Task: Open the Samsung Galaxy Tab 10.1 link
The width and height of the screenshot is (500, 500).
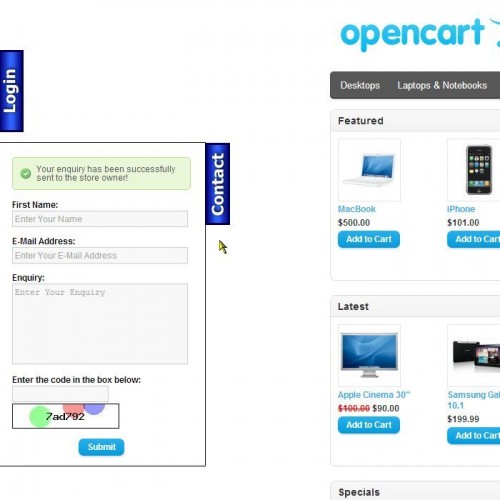Action: (474, 400)
